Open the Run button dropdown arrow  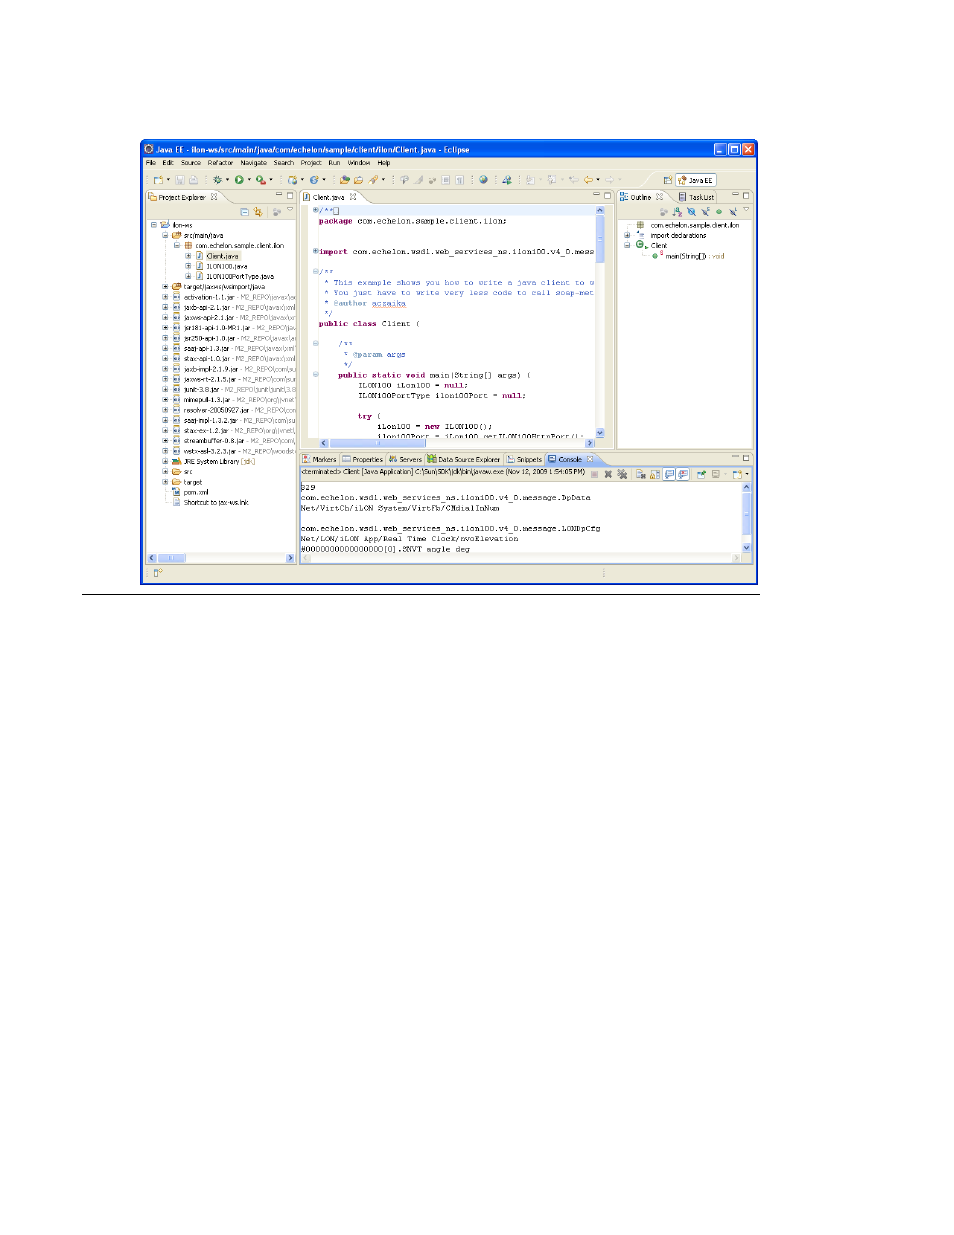click(249, 180)
